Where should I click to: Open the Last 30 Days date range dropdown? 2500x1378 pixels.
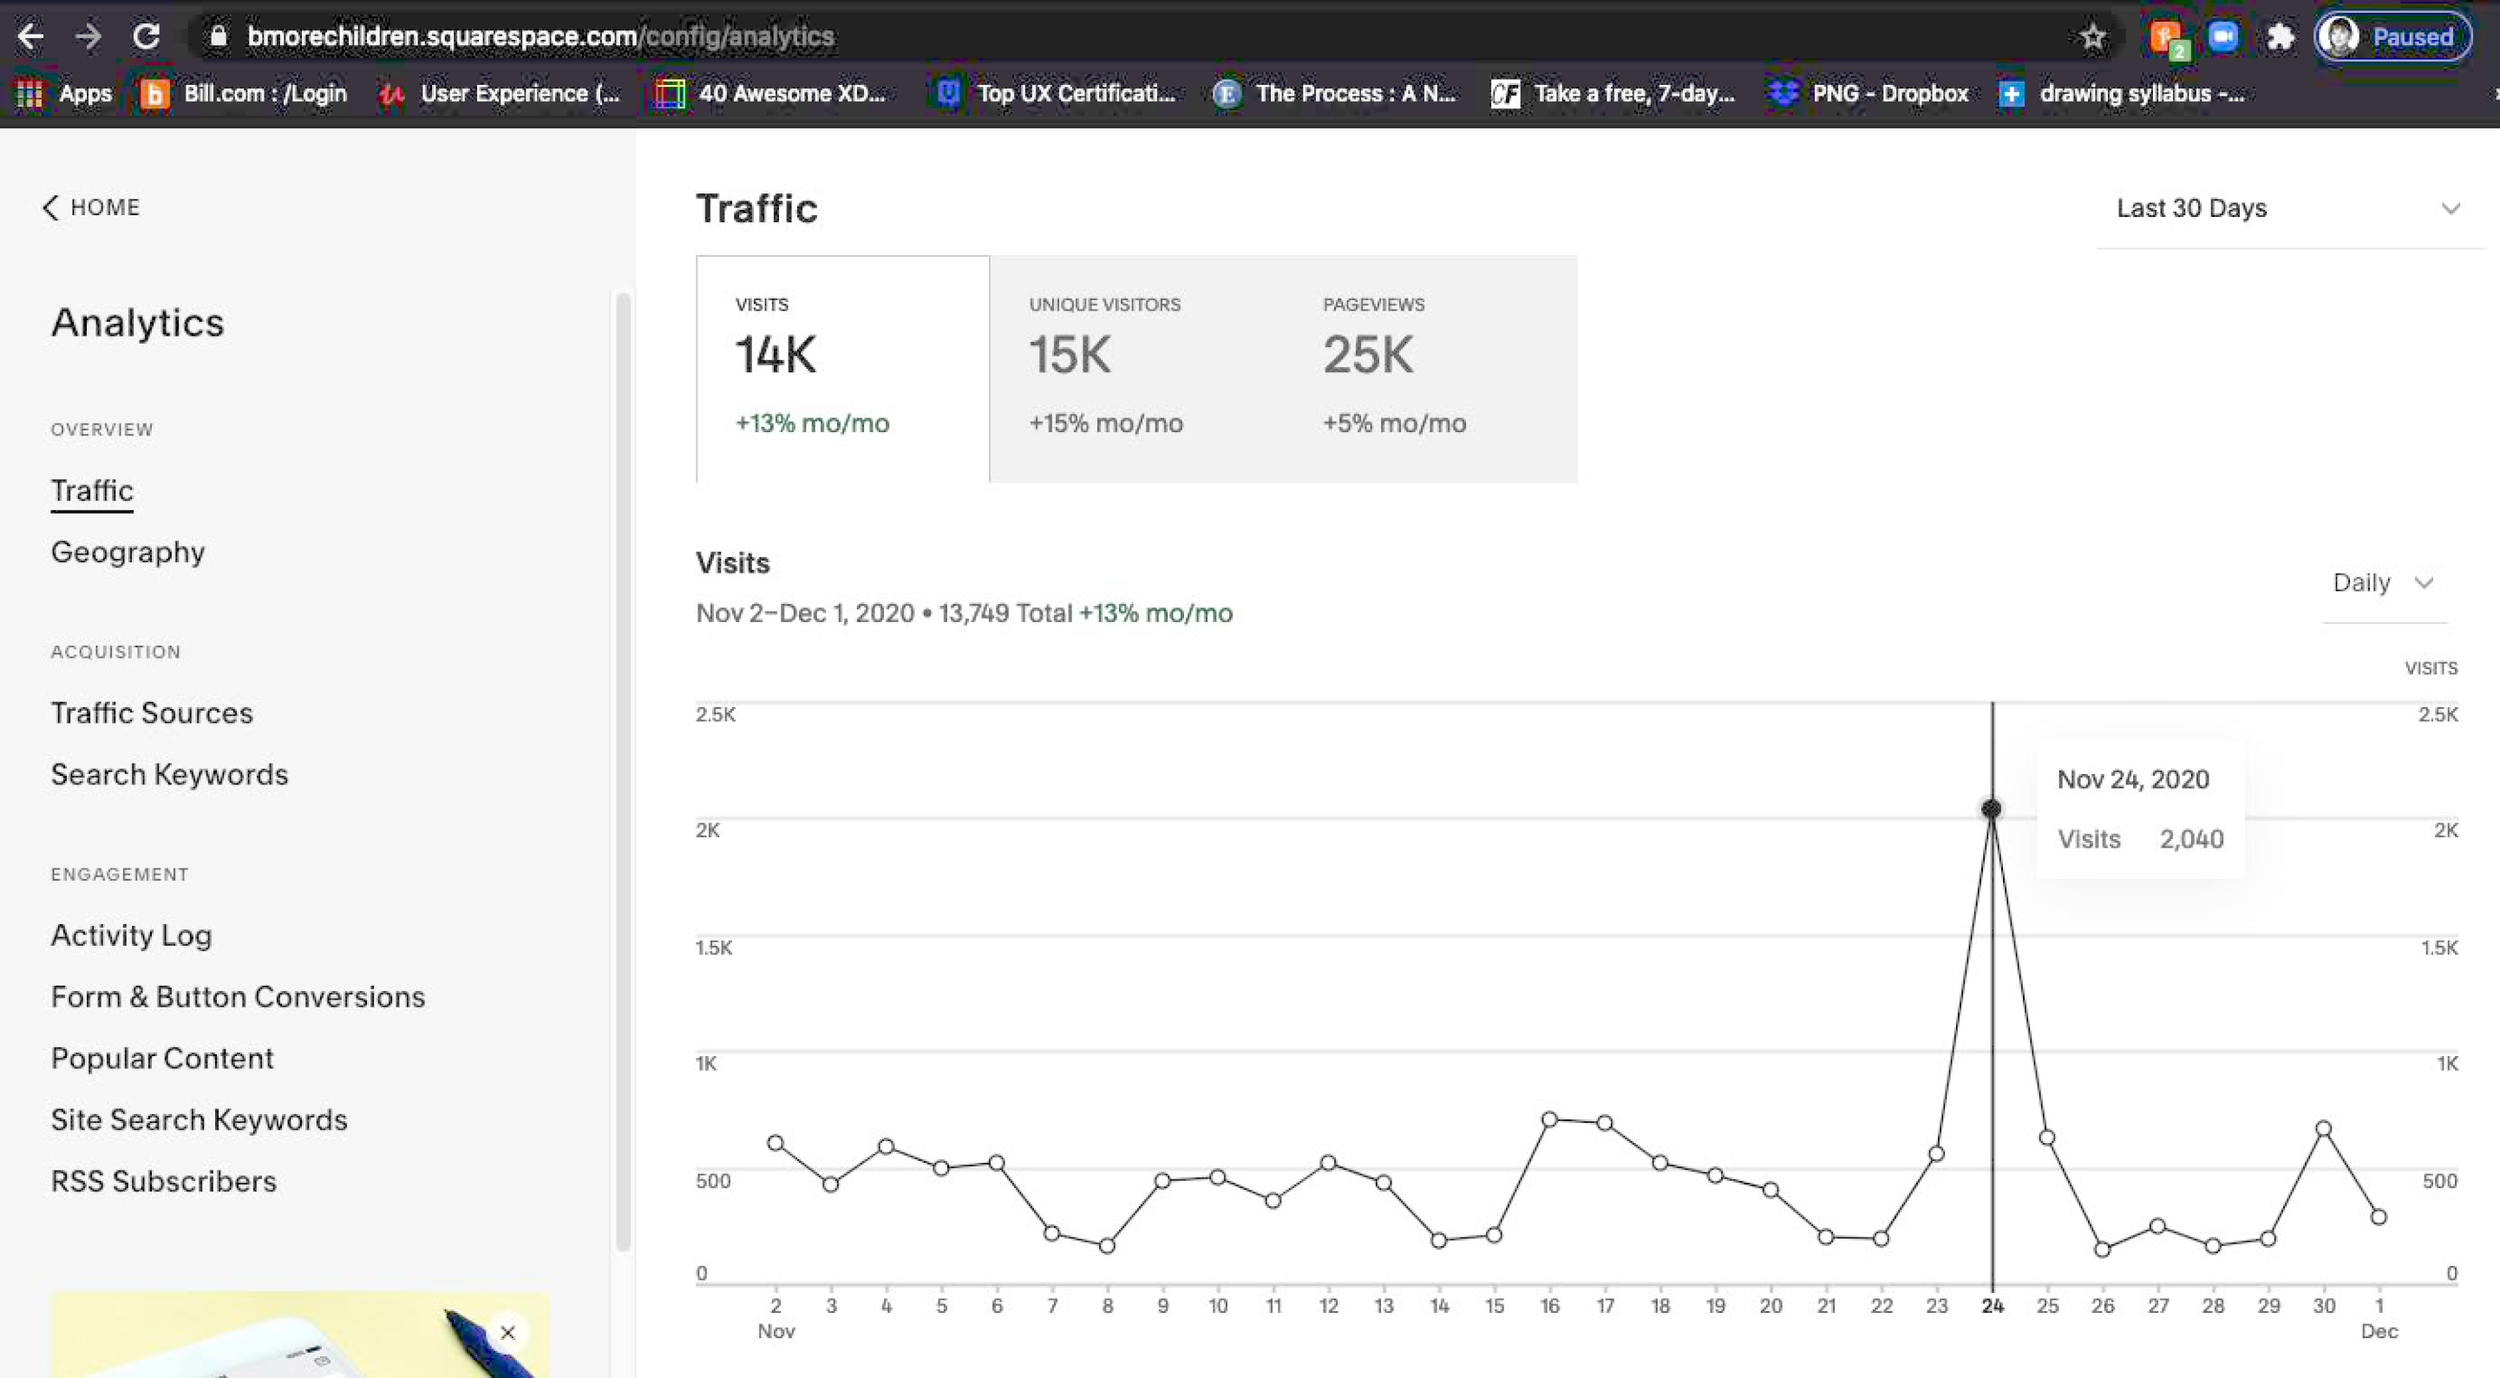coord(2289,208)
